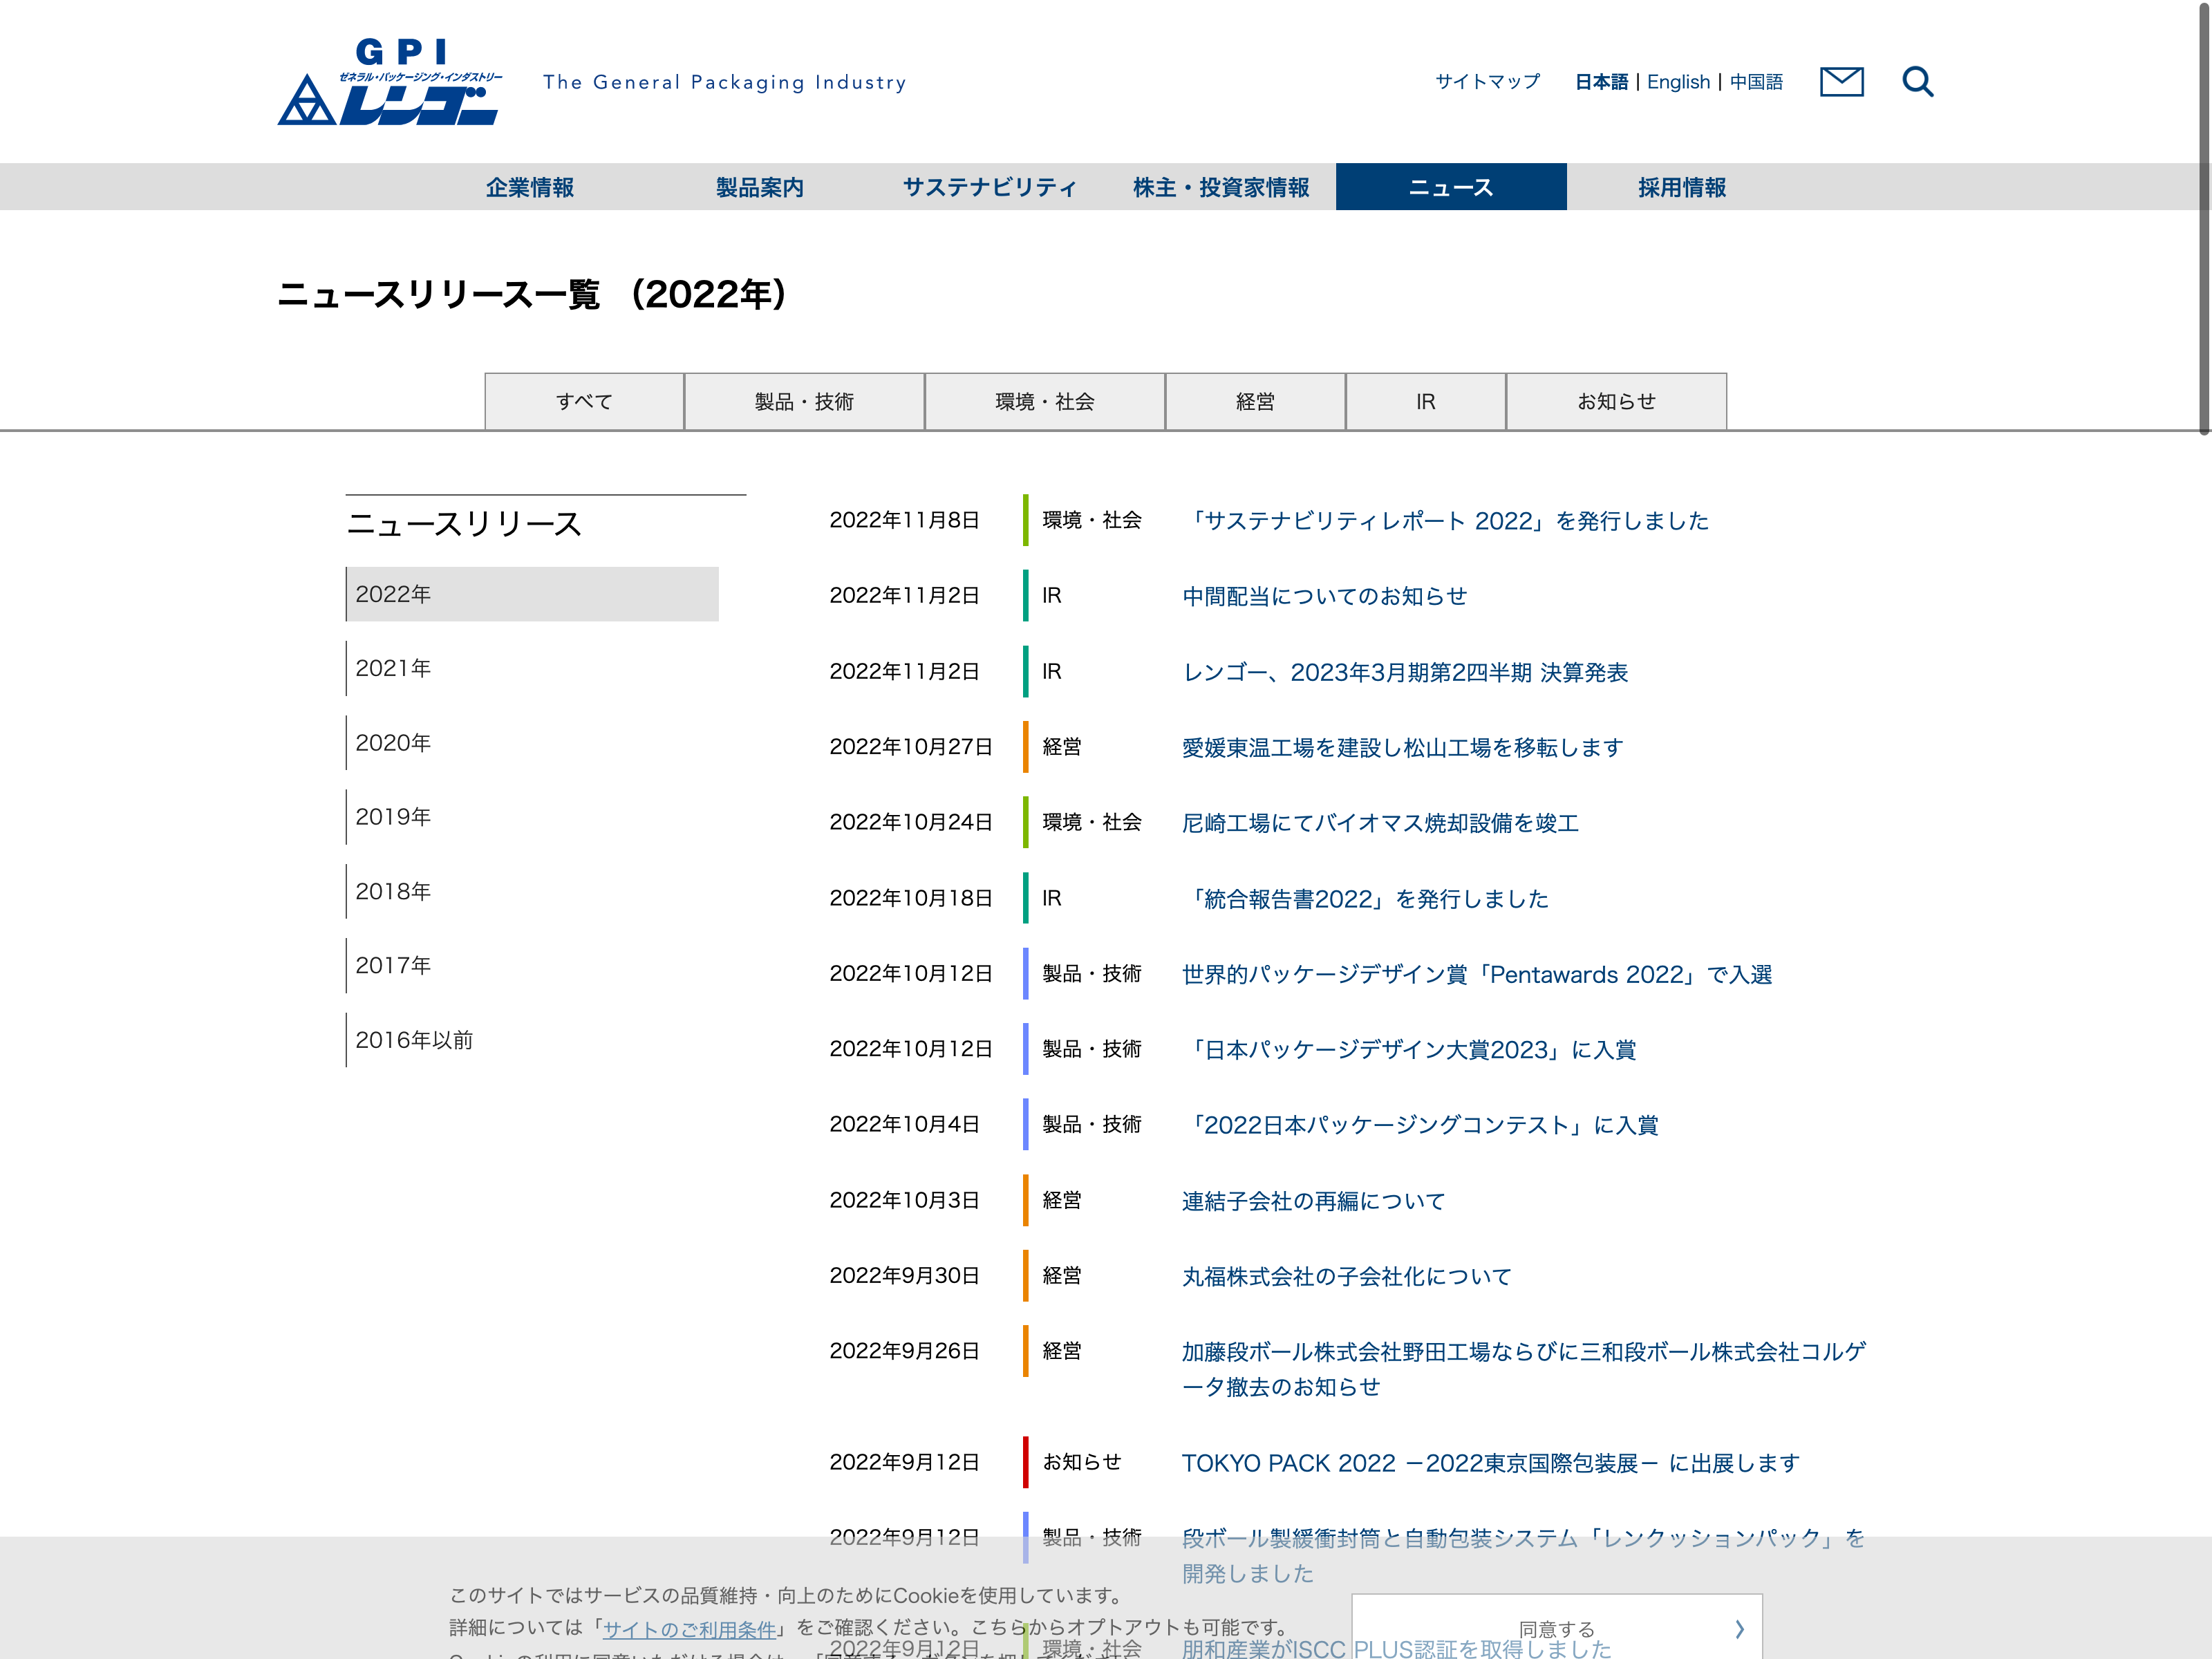Switch language to English

click(1678, 82)
